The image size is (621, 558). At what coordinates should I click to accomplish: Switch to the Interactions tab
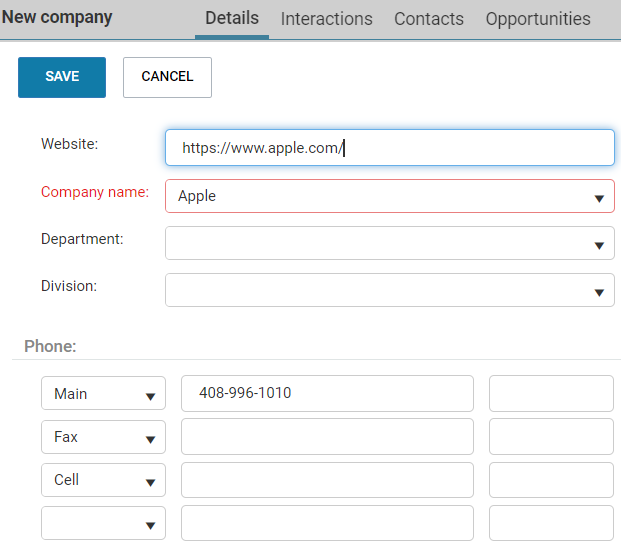click(x=326, y=19)
